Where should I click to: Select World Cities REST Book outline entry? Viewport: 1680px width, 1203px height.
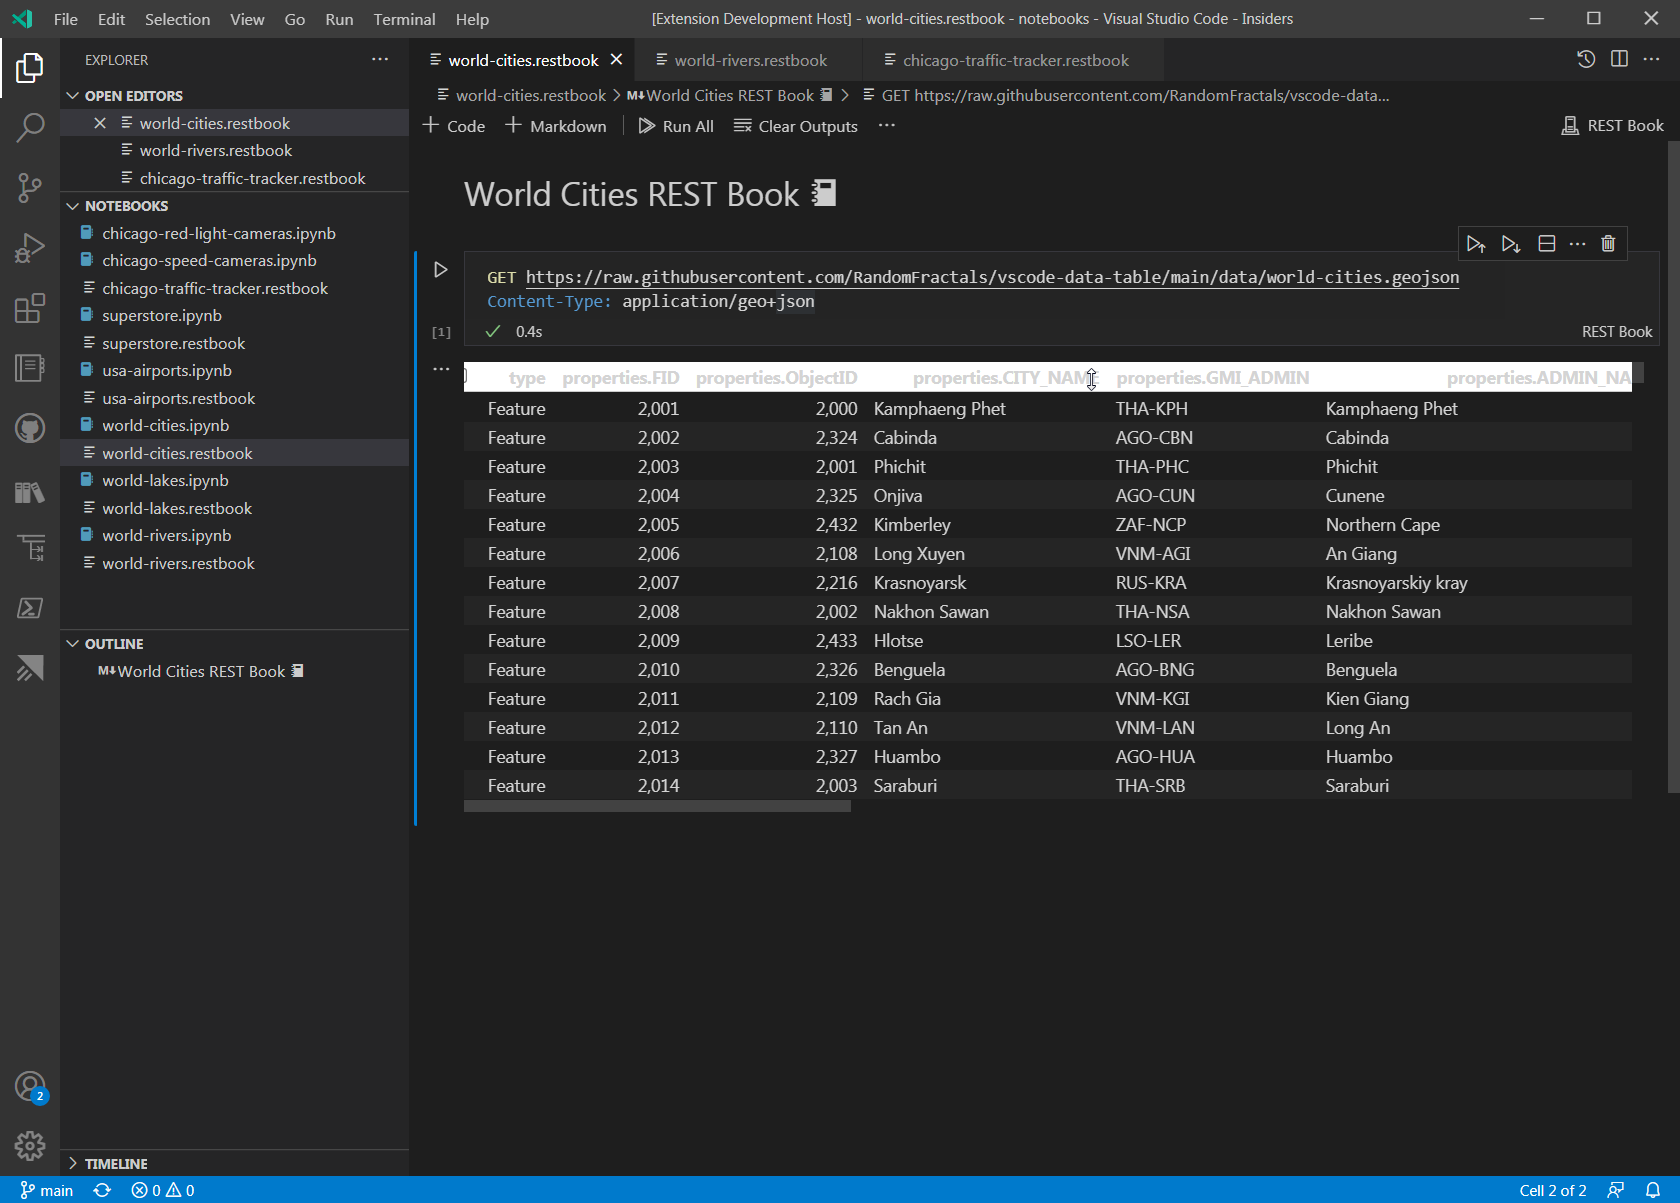pyautogui.click(x=201, y=671)
